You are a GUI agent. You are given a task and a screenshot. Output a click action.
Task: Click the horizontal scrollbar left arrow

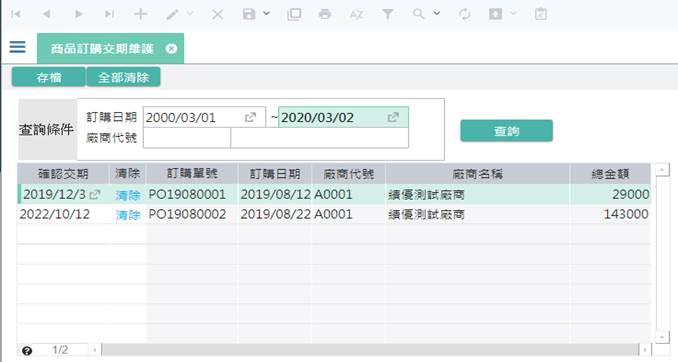[95, 349]
